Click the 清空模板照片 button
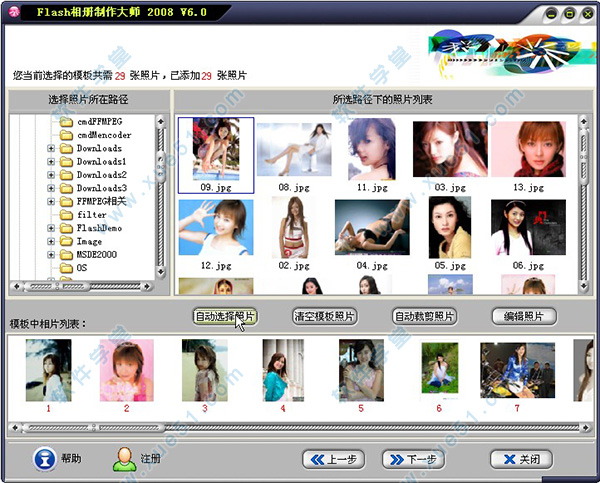This screenshot has height=483, width=600. click(x=324, y=316)
